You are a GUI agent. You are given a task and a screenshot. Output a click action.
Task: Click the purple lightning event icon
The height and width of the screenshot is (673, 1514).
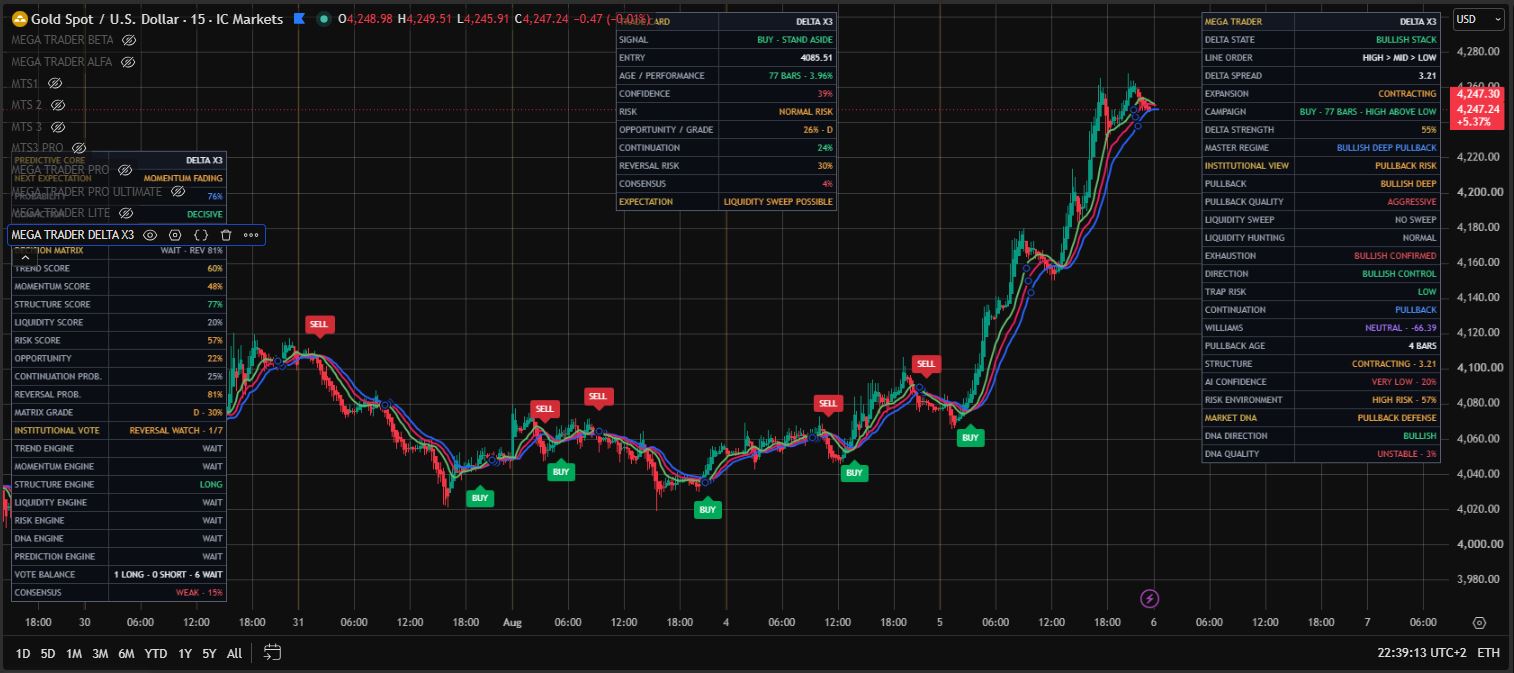[x=1150, y=598]
